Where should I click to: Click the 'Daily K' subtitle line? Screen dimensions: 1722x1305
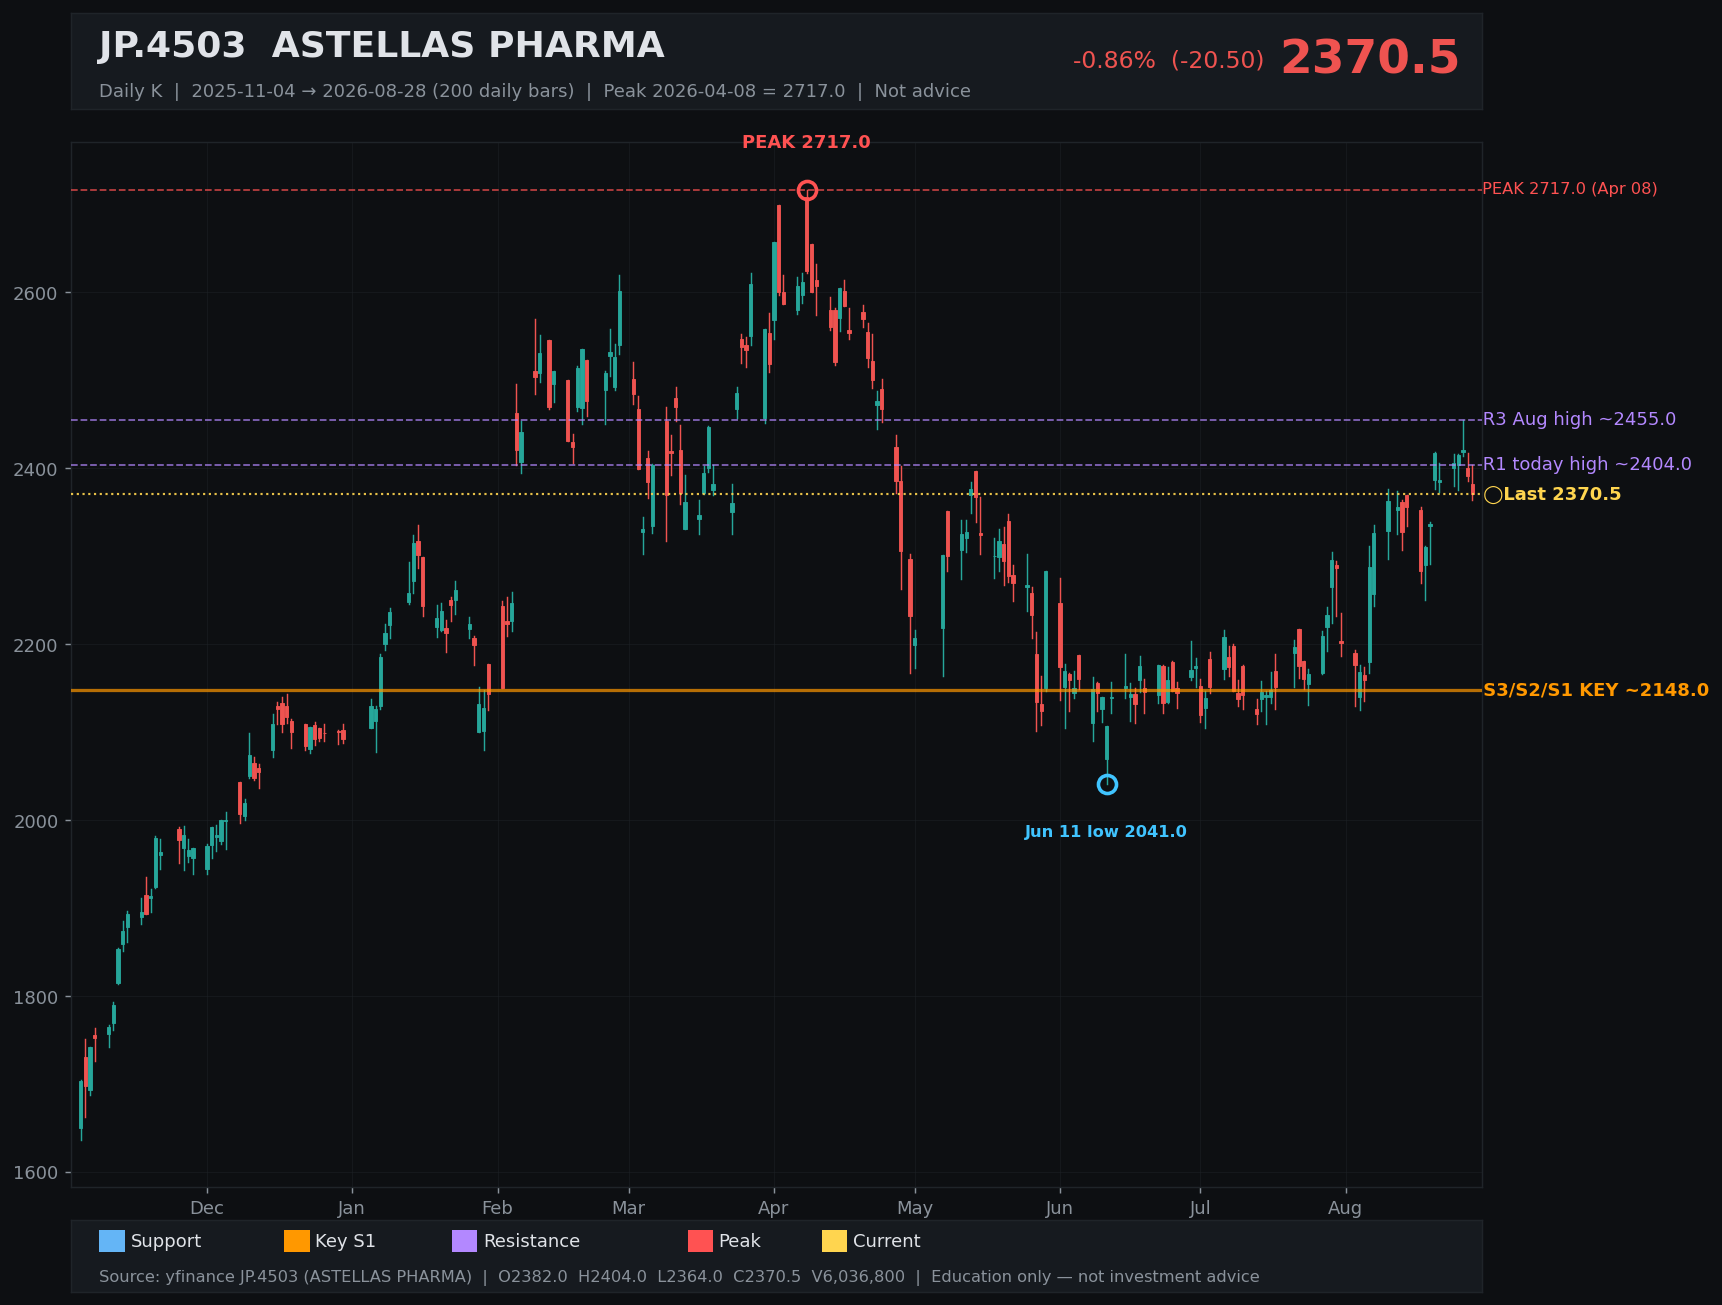(534, 91)
